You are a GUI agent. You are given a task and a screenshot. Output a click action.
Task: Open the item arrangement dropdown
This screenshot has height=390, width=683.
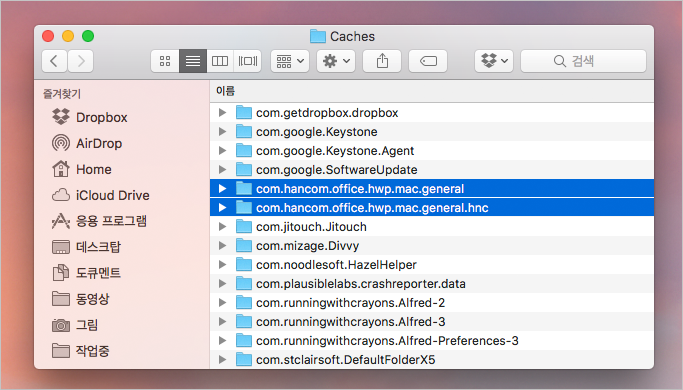[290, 61]
